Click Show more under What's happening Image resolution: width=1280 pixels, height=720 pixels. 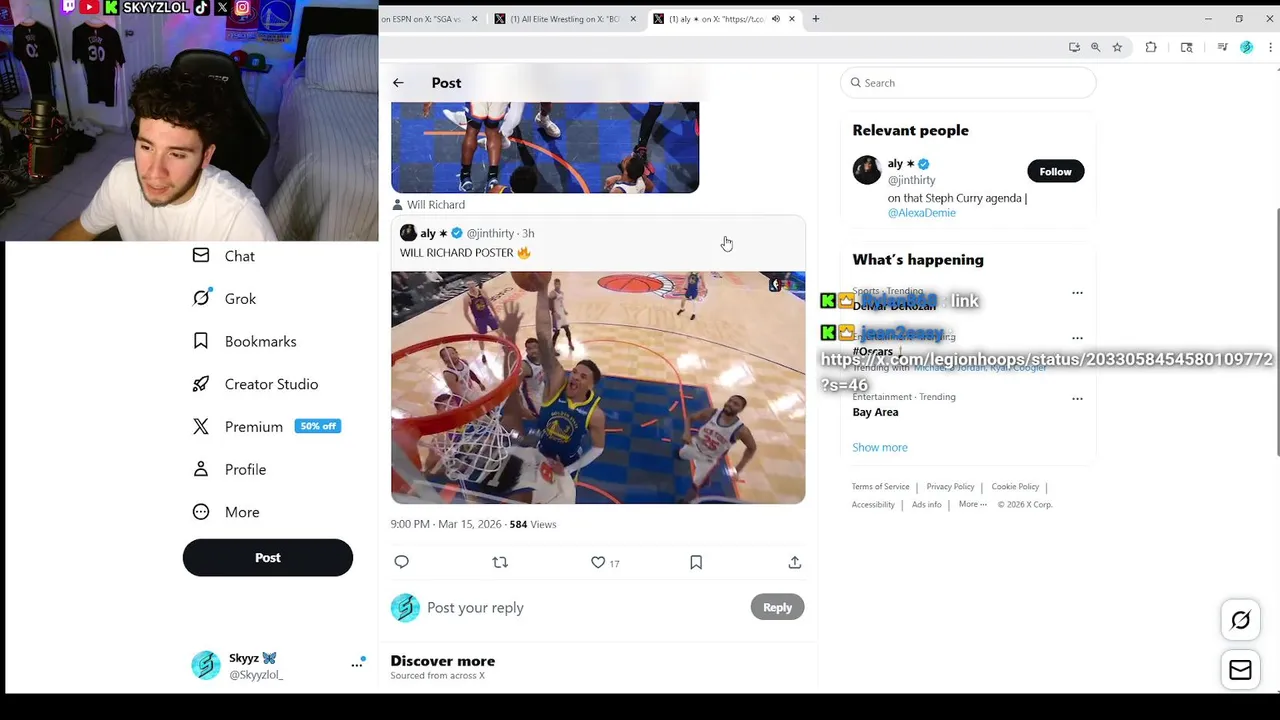click(880, 447)
